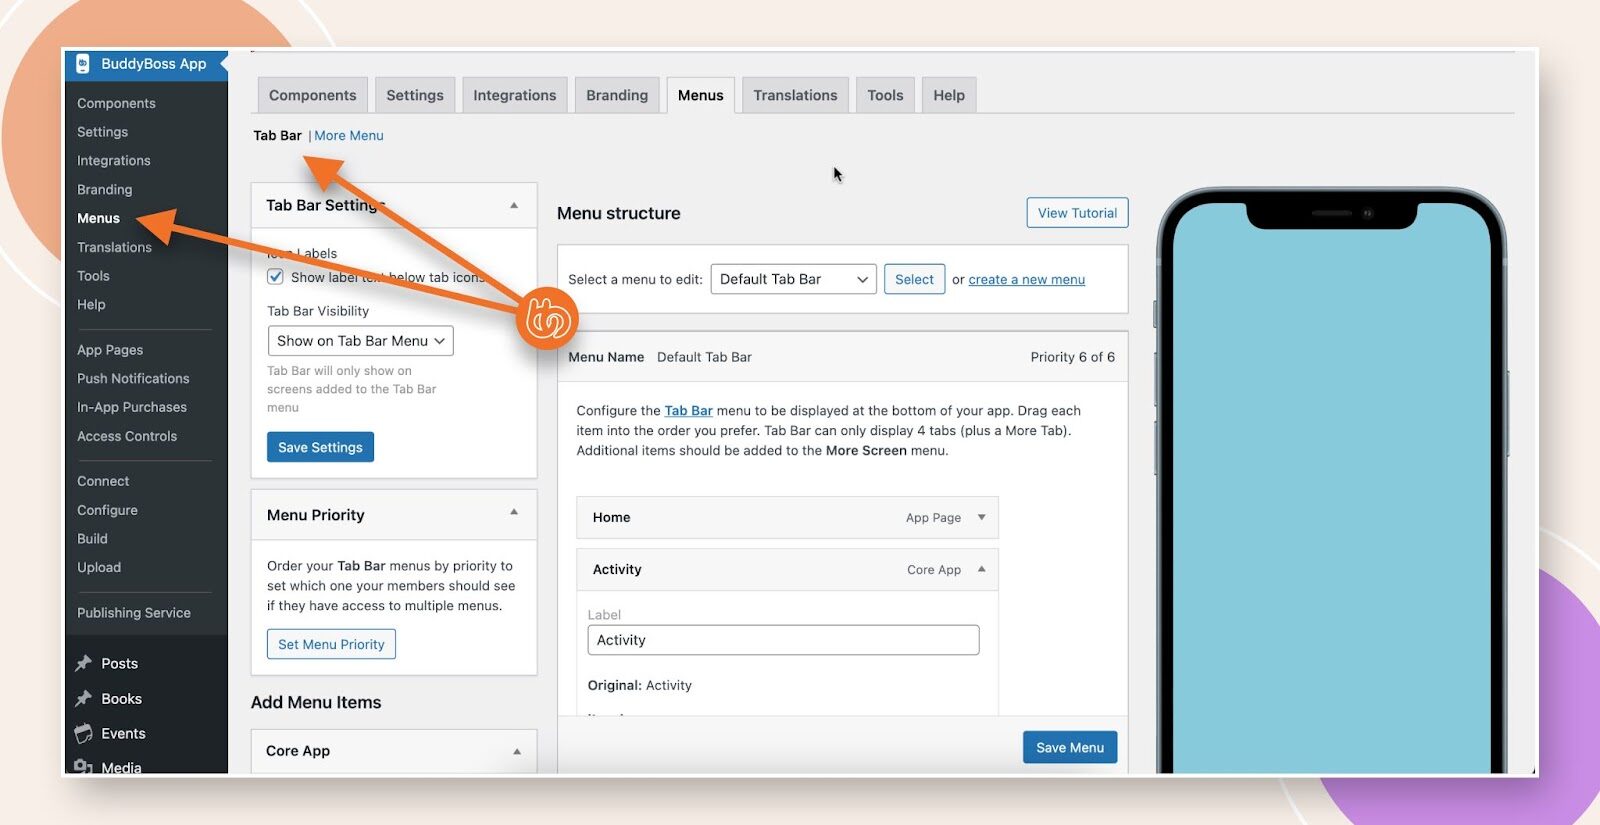Click the Media icon in sidebar
The width and height of the screenshot is (1600, 825).
click(84, 766)
